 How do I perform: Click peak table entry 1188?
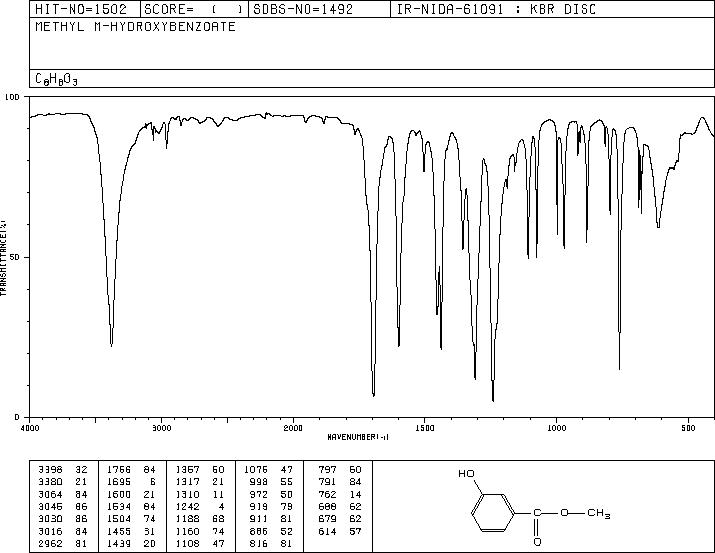click(200, 519)
